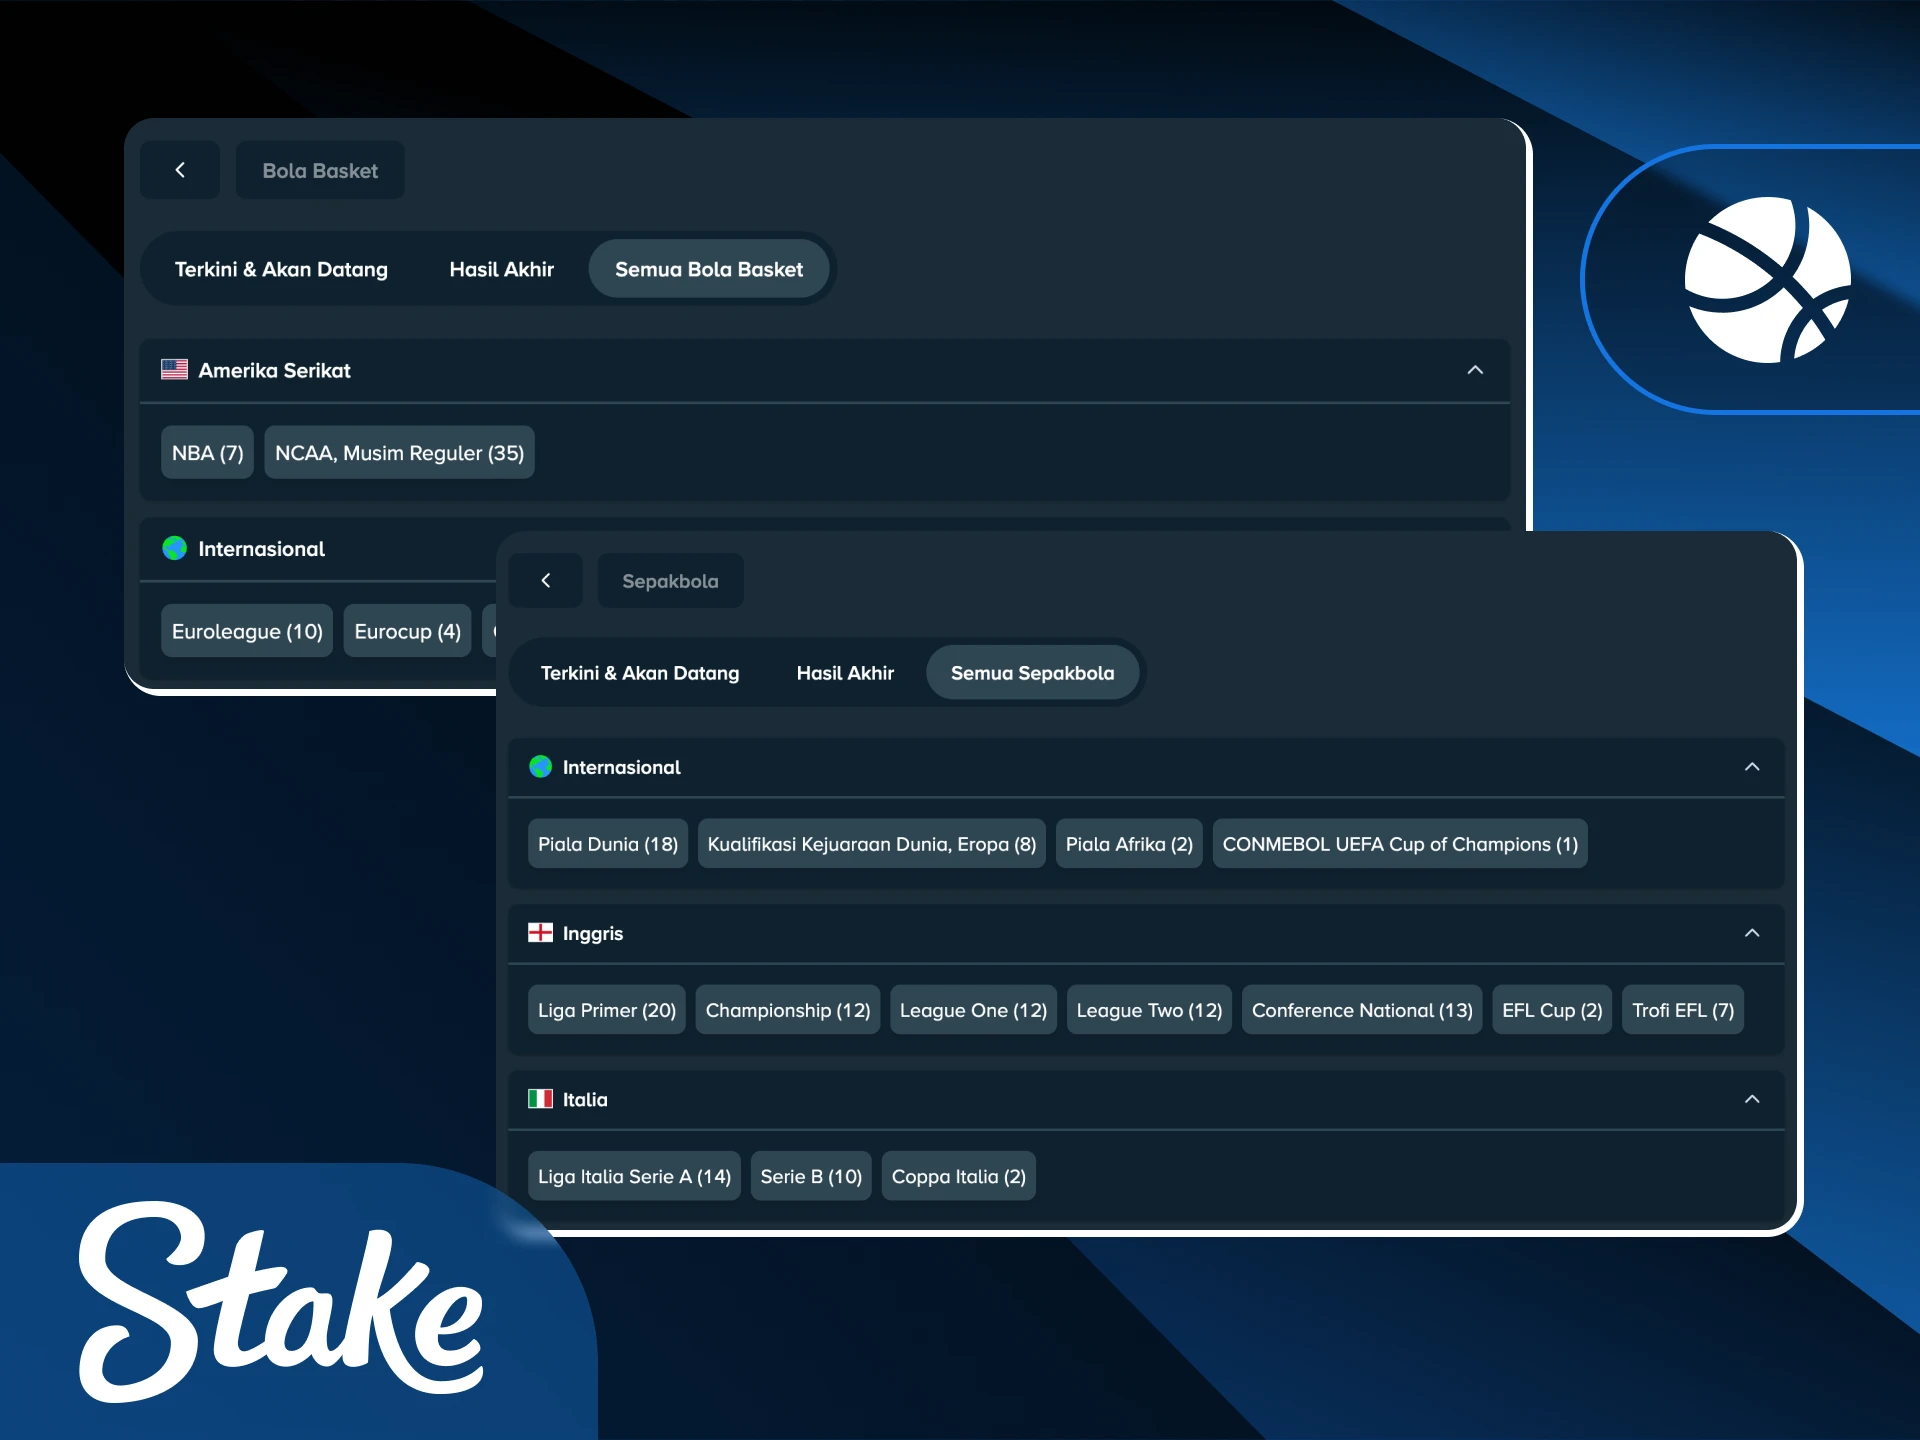Screen dimensions: 1920x1440
Task: Click the white basketball icon
Action: pos(1767,280)
